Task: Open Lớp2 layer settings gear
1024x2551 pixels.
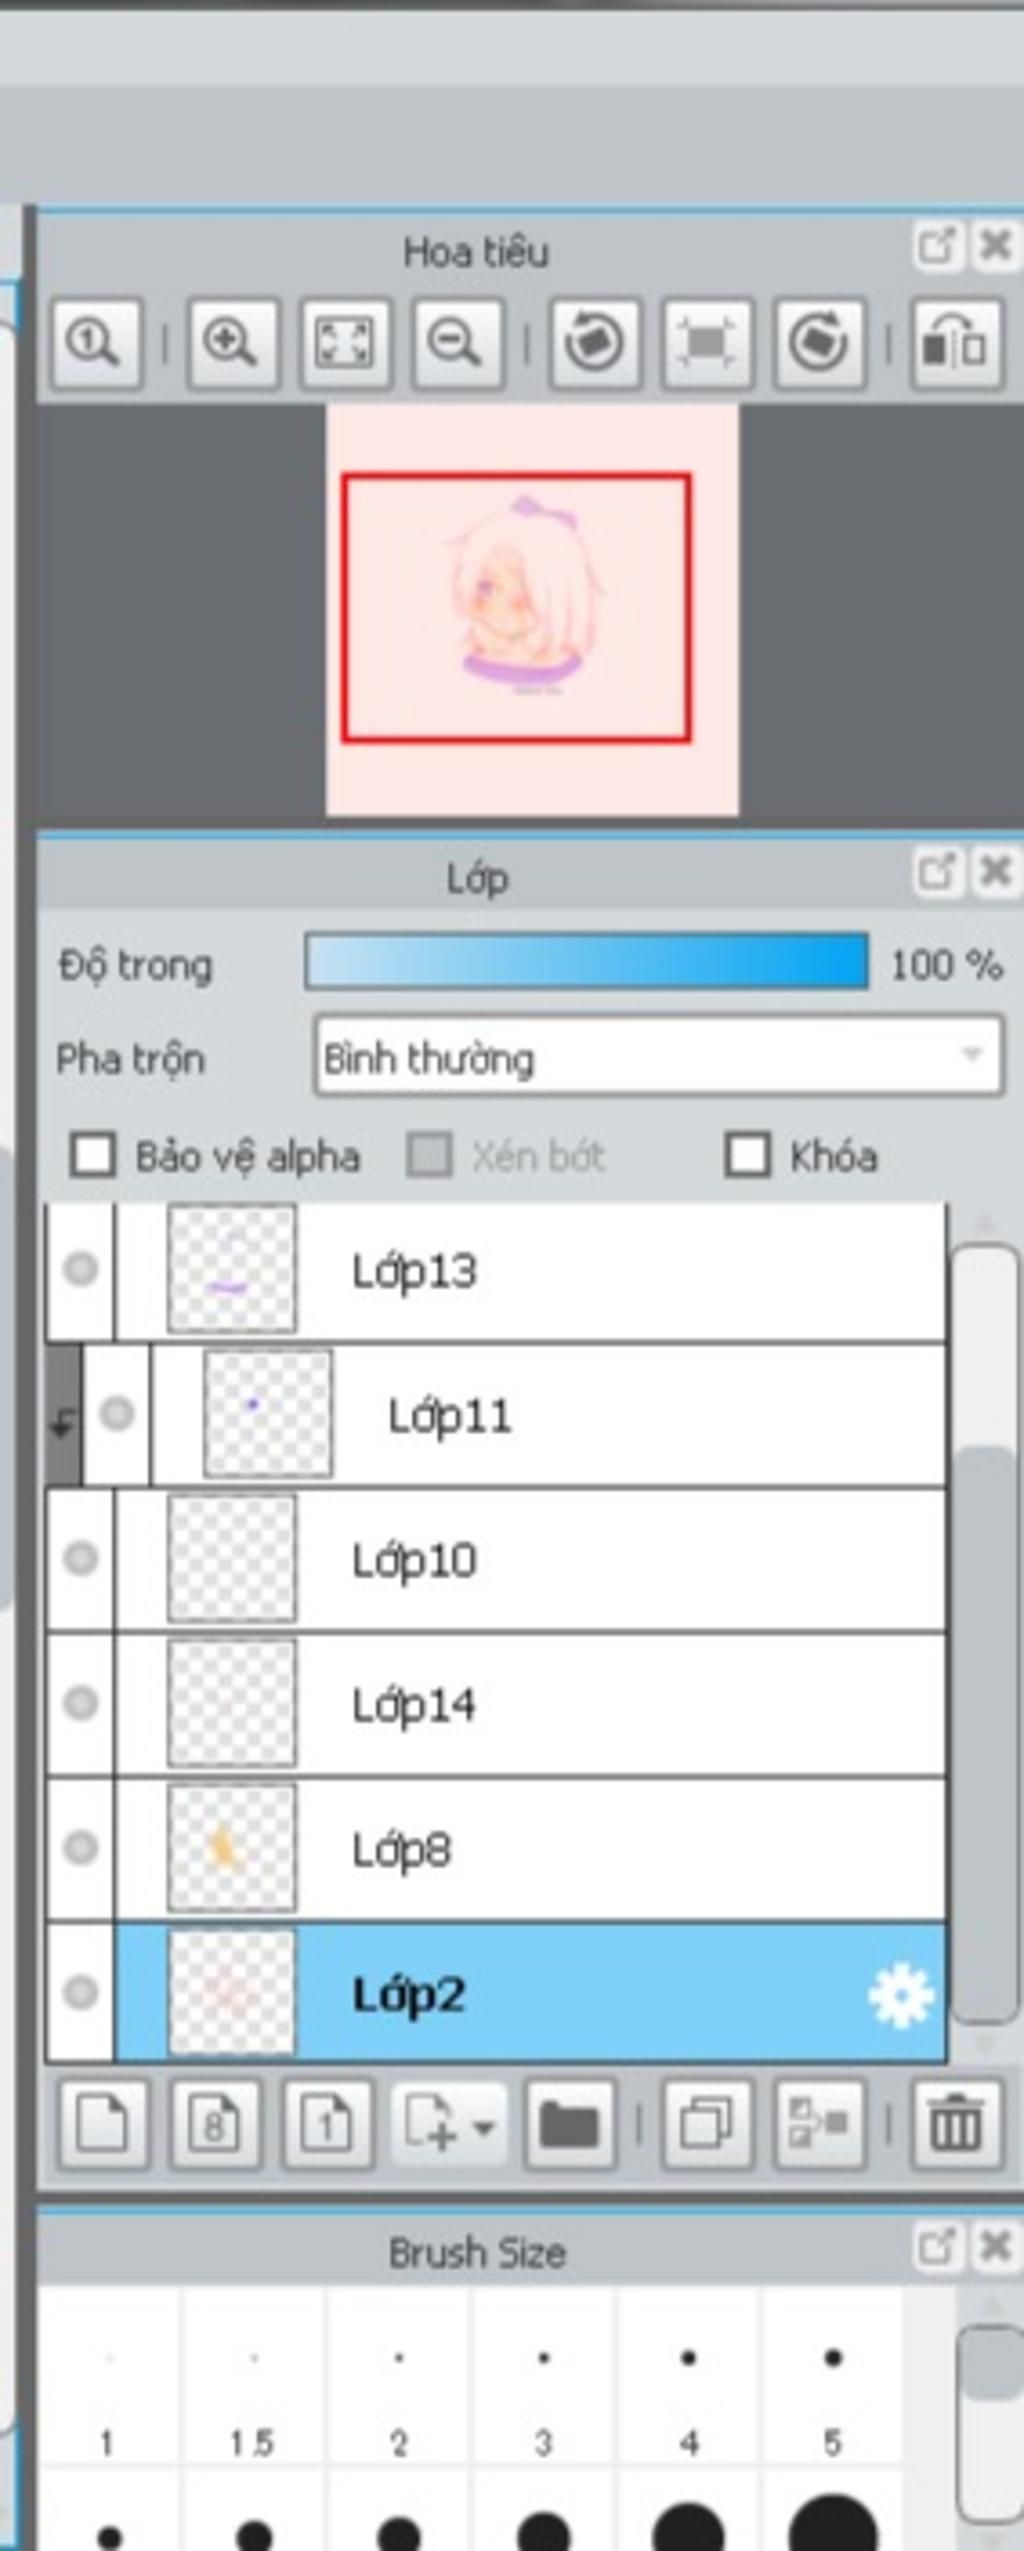Action: click(900, 1995)
